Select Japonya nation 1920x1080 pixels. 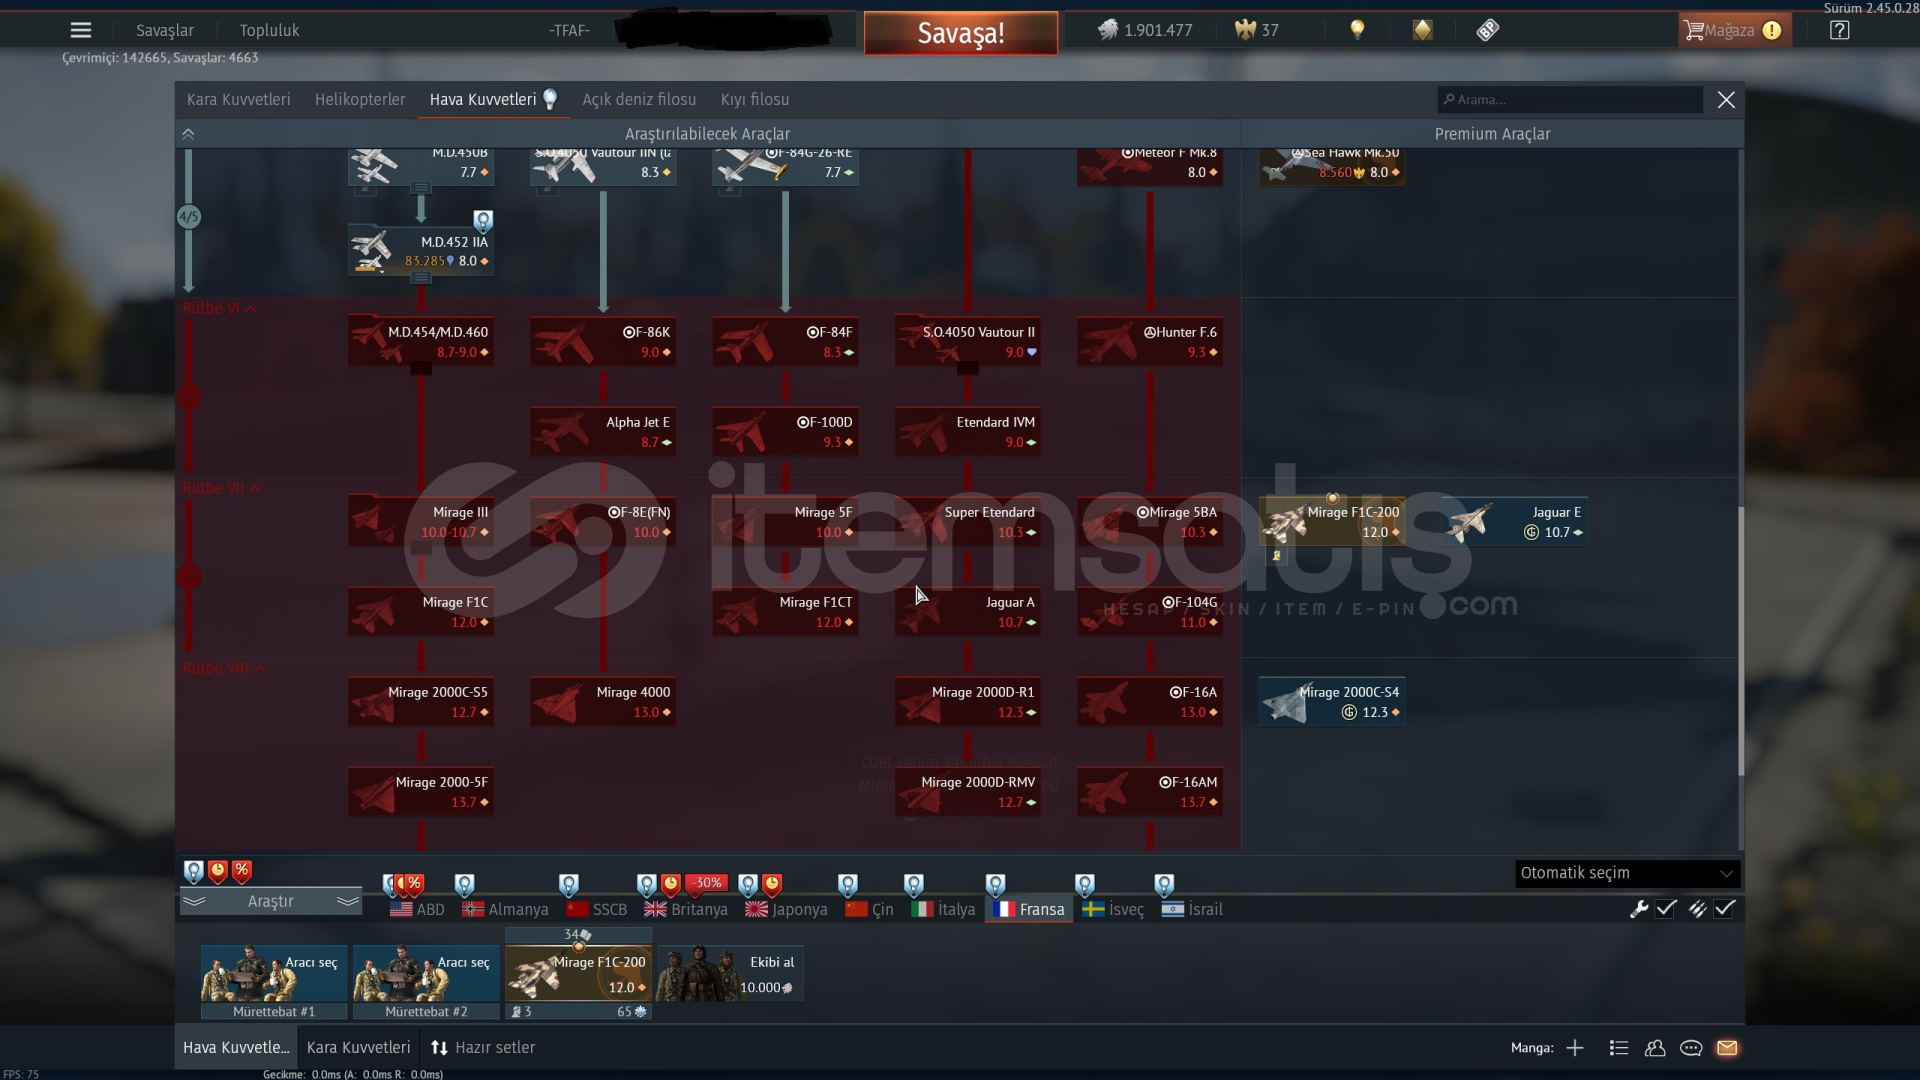point(786,909)
